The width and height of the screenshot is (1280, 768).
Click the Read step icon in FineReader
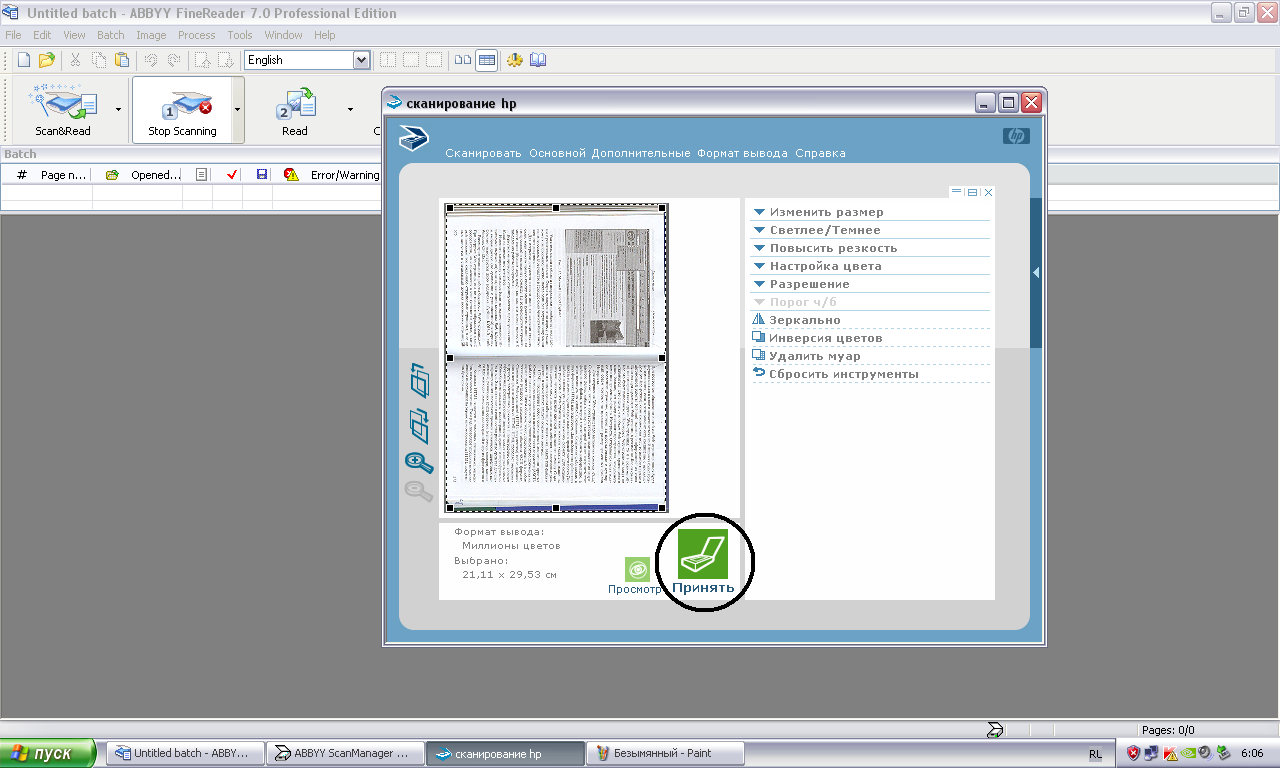click(295, 104)
